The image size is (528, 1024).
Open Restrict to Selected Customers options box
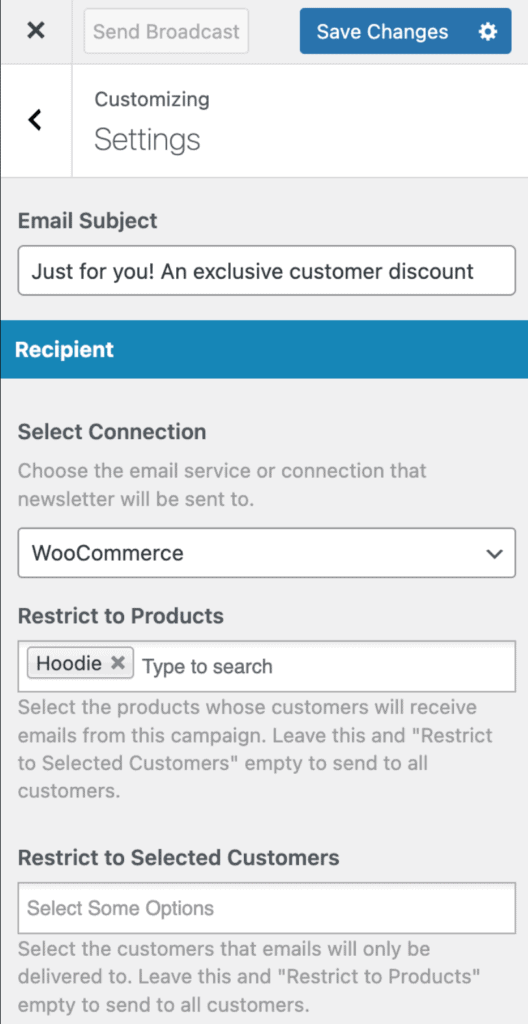(x=267, y=908)
